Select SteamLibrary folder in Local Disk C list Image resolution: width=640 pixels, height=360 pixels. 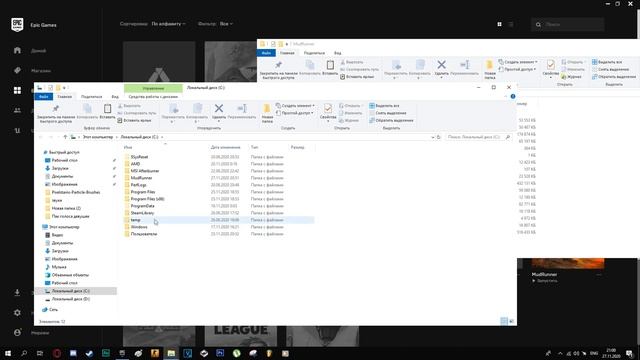(142, 213)
